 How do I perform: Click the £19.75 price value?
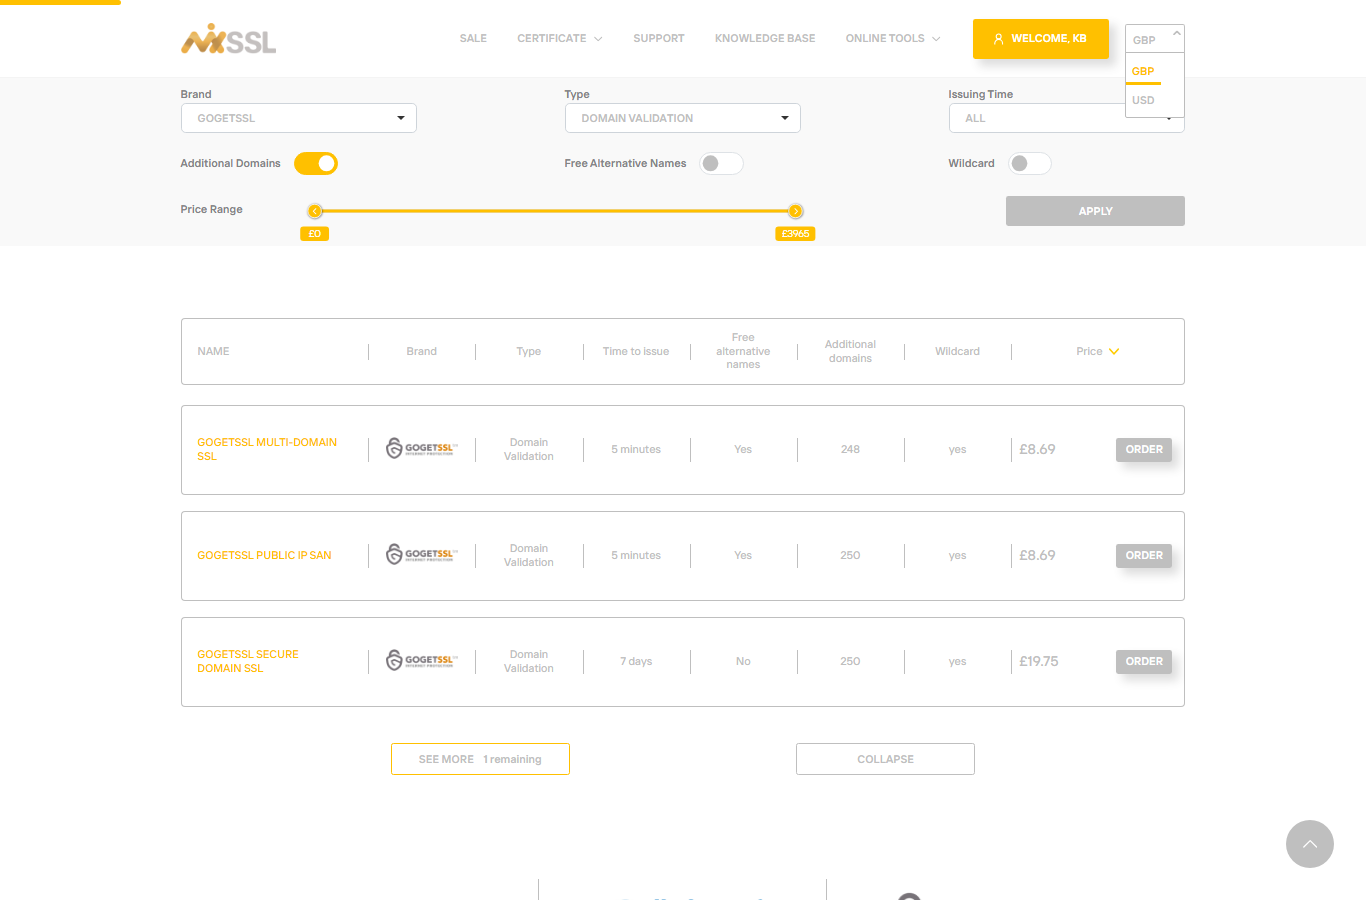pos(1039,661)
